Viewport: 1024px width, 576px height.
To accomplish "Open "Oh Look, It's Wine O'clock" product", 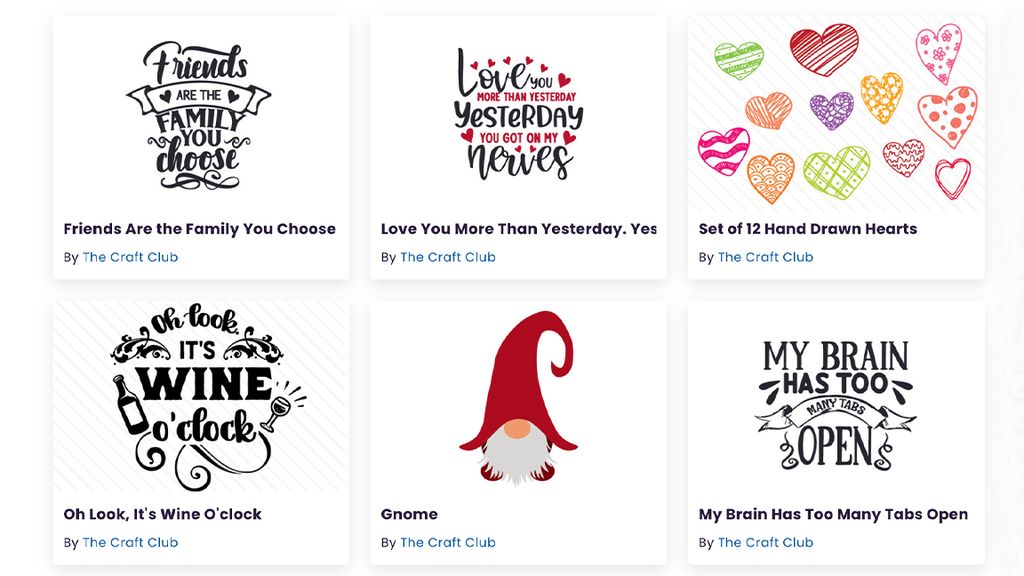I will tap(161, 513).
